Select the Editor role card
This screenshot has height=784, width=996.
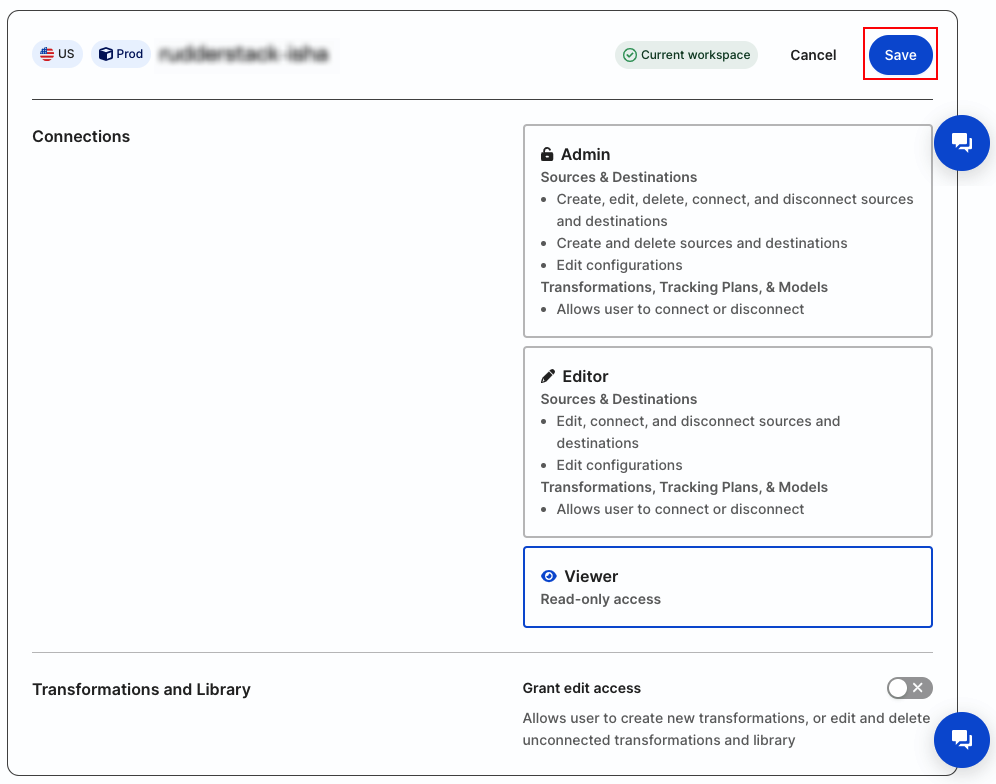tap(727, 442)
